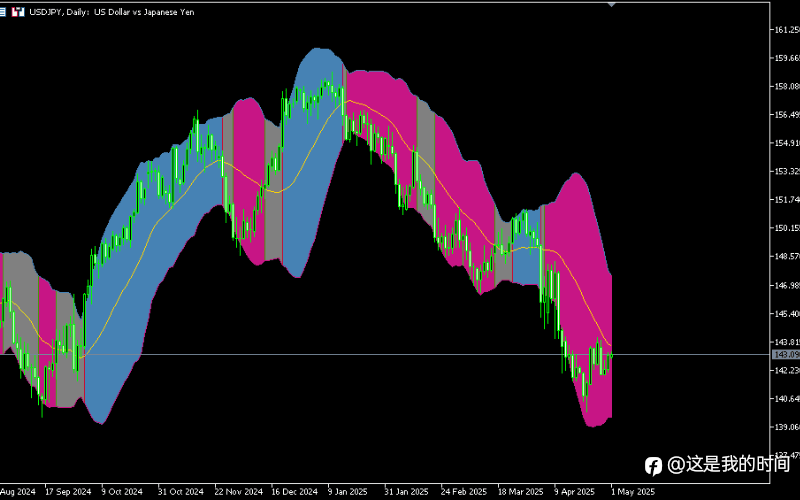This screenshot has width=800, height=500.
Task: Click the Facebook logo in the watermark
Action: [x=653, y=465]
